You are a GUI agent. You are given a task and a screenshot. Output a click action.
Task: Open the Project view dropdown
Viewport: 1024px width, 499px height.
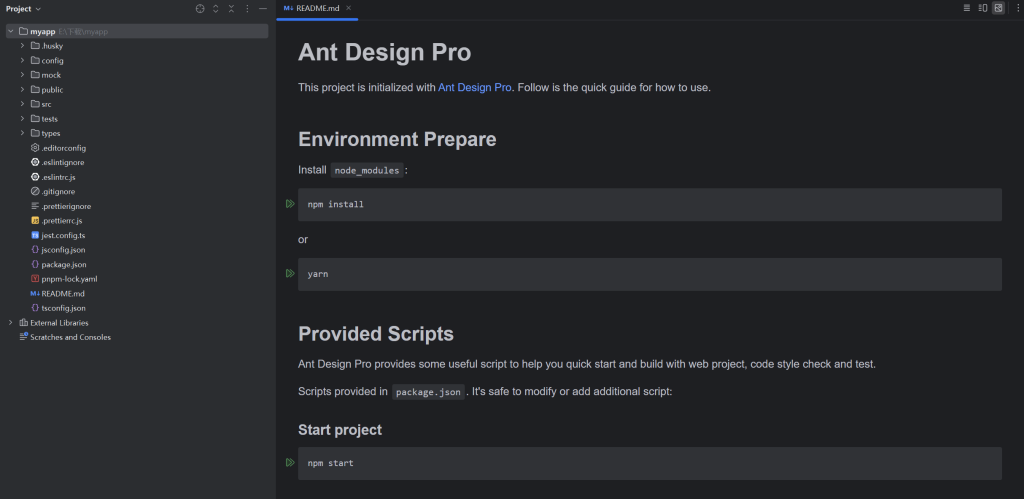pyautogui.click(x=24, y=8)
